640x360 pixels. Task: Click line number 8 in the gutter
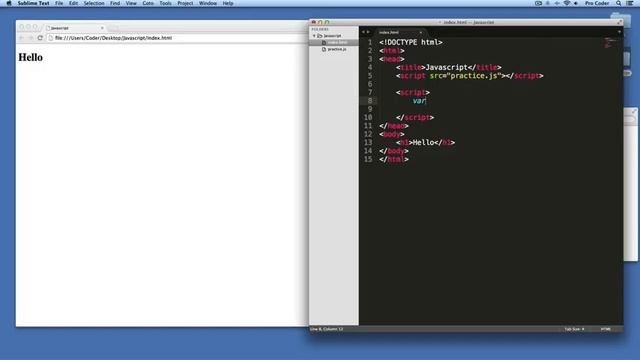[370, 101]
